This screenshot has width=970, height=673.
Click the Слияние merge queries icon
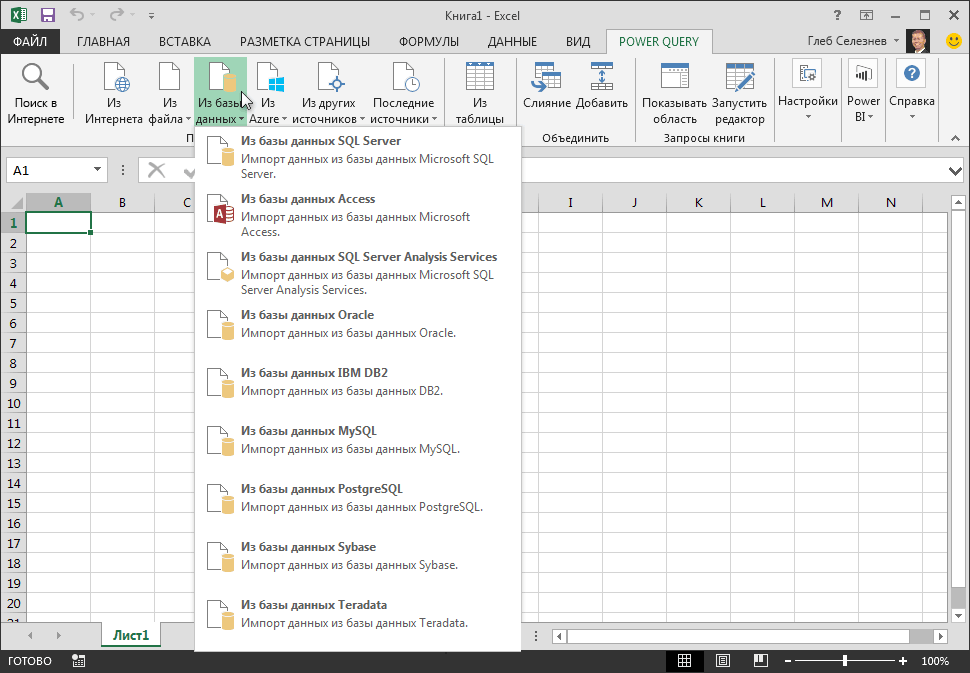click(546, 77)
